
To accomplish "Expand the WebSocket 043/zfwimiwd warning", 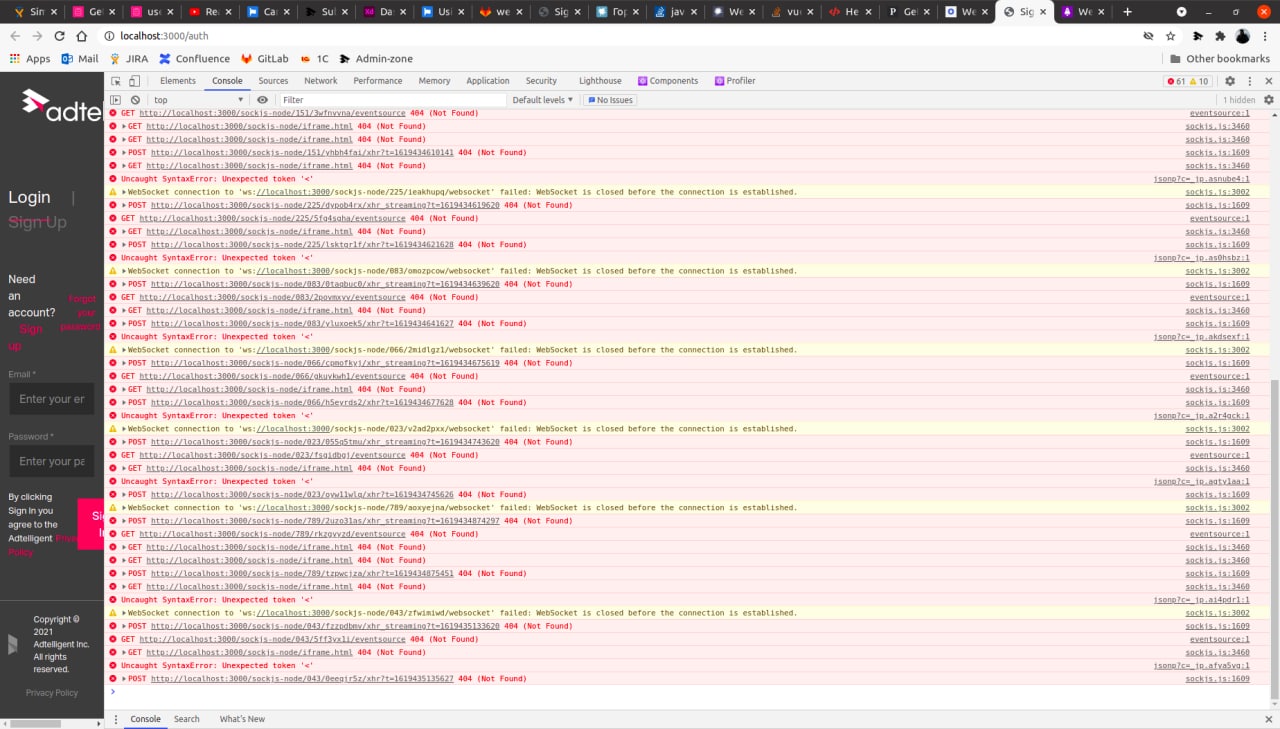I will 124,613.
